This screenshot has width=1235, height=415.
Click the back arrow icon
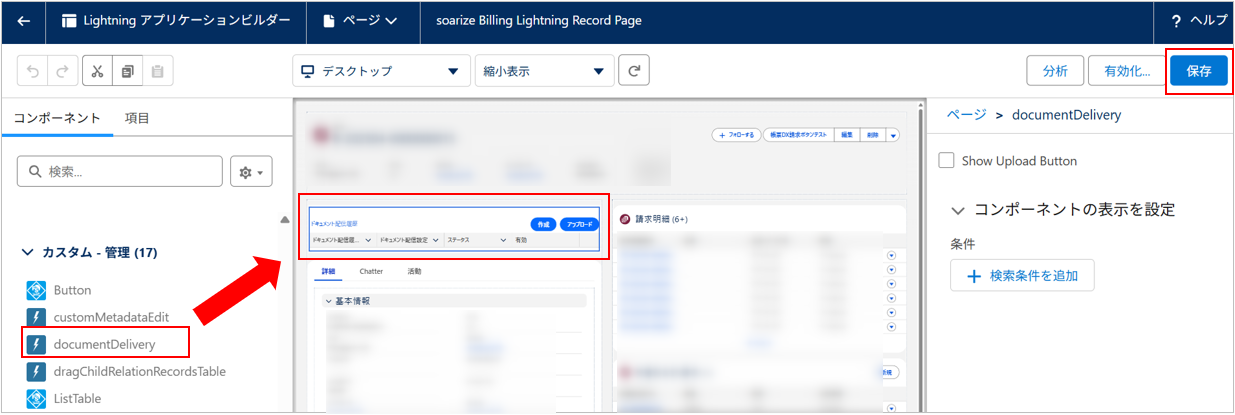24,21
